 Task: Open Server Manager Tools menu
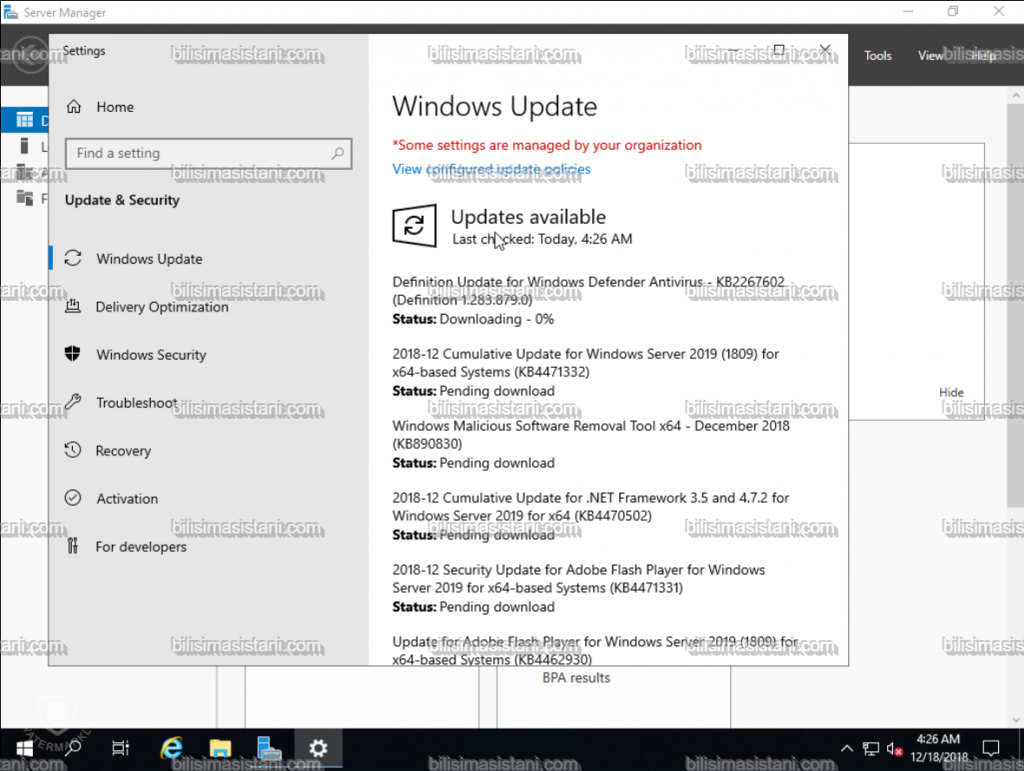878,55
